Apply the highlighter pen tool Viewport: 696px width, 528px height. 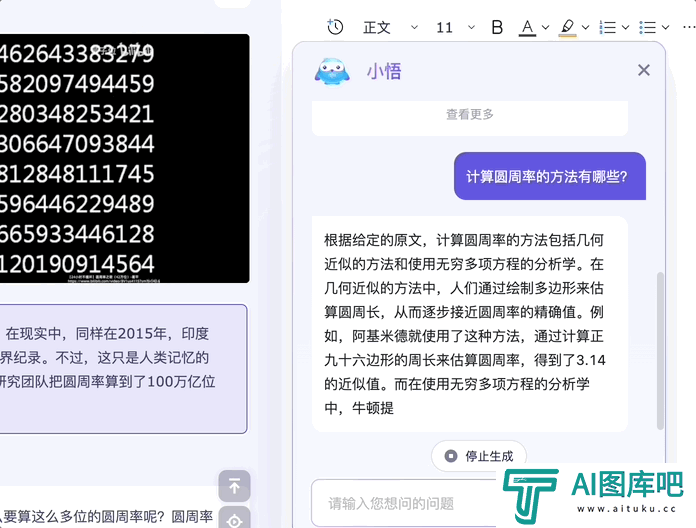point(567,28)
